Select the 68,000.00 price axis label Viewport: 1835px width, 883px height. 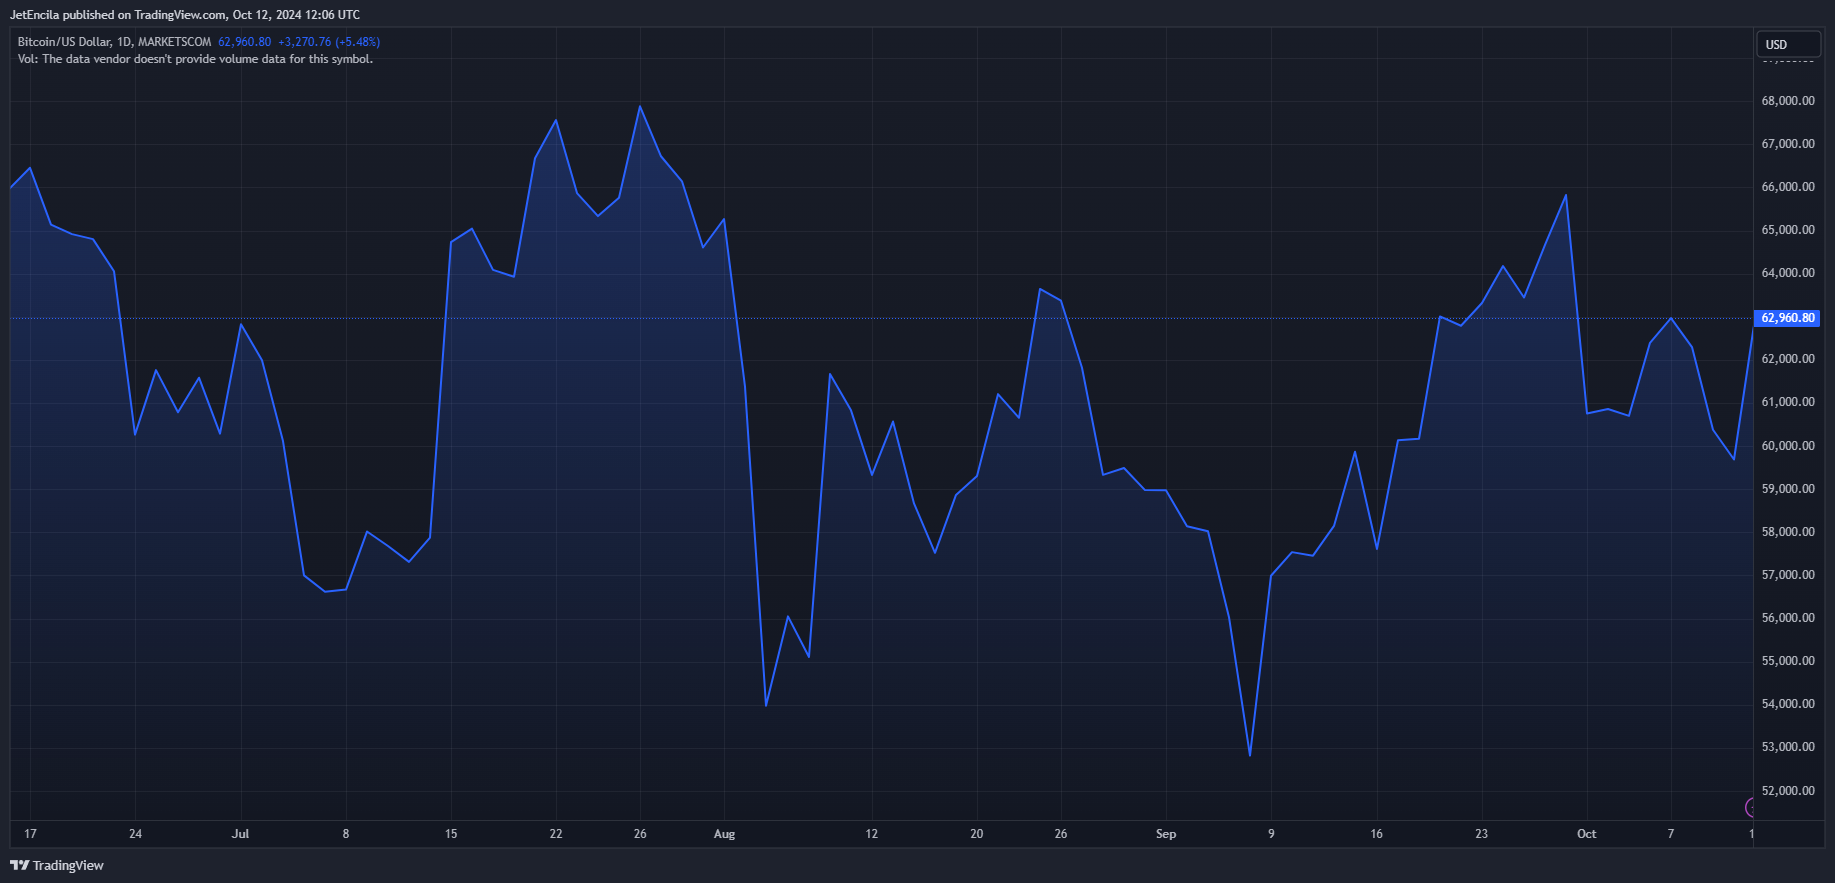click(x=1787, y=101)
